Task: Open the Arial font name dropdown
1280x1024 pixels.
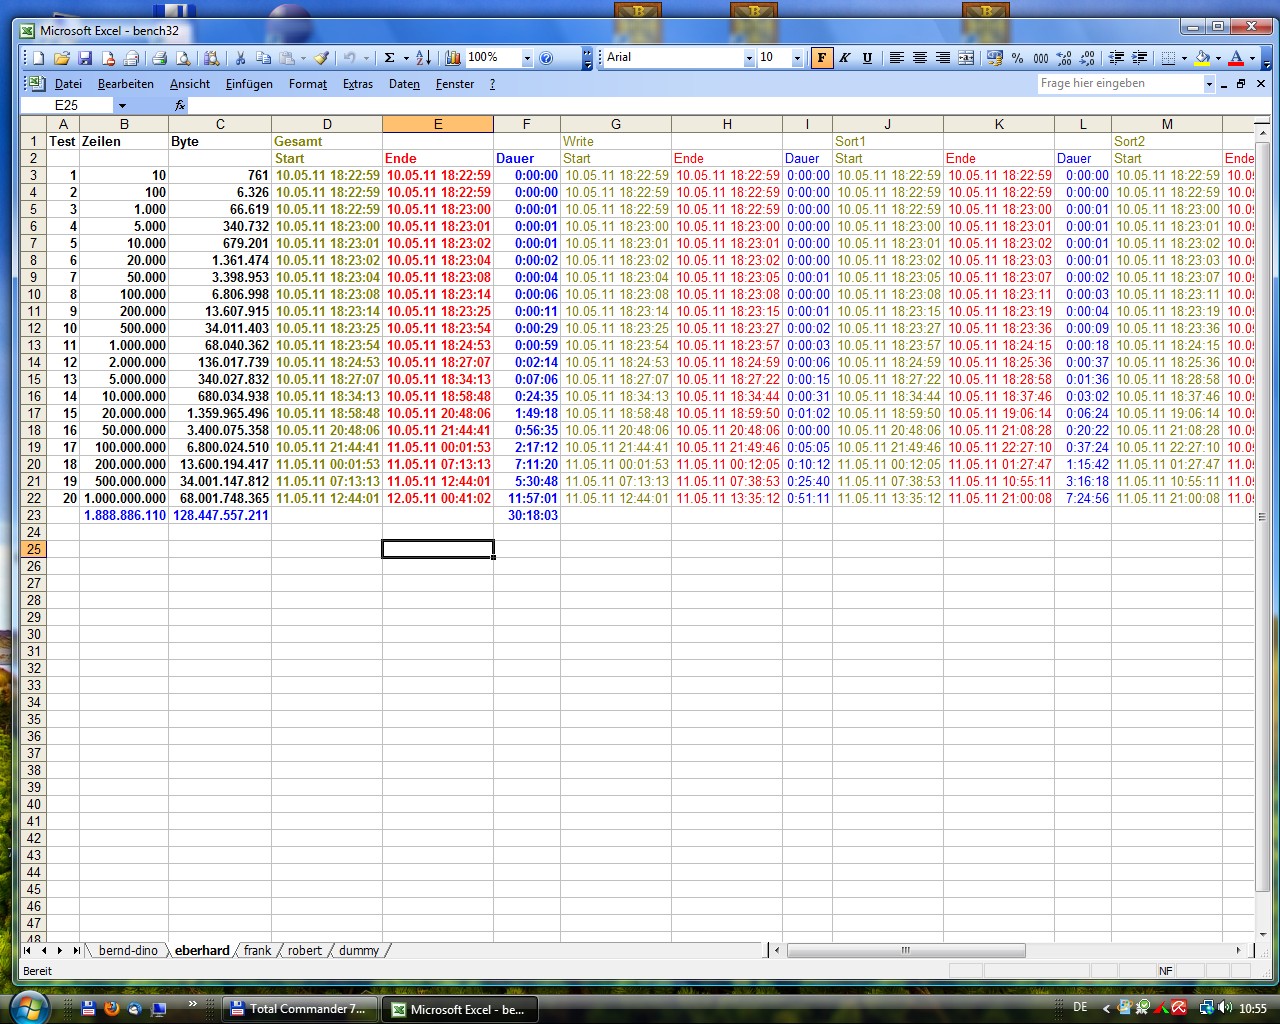Action: (749, 58)
